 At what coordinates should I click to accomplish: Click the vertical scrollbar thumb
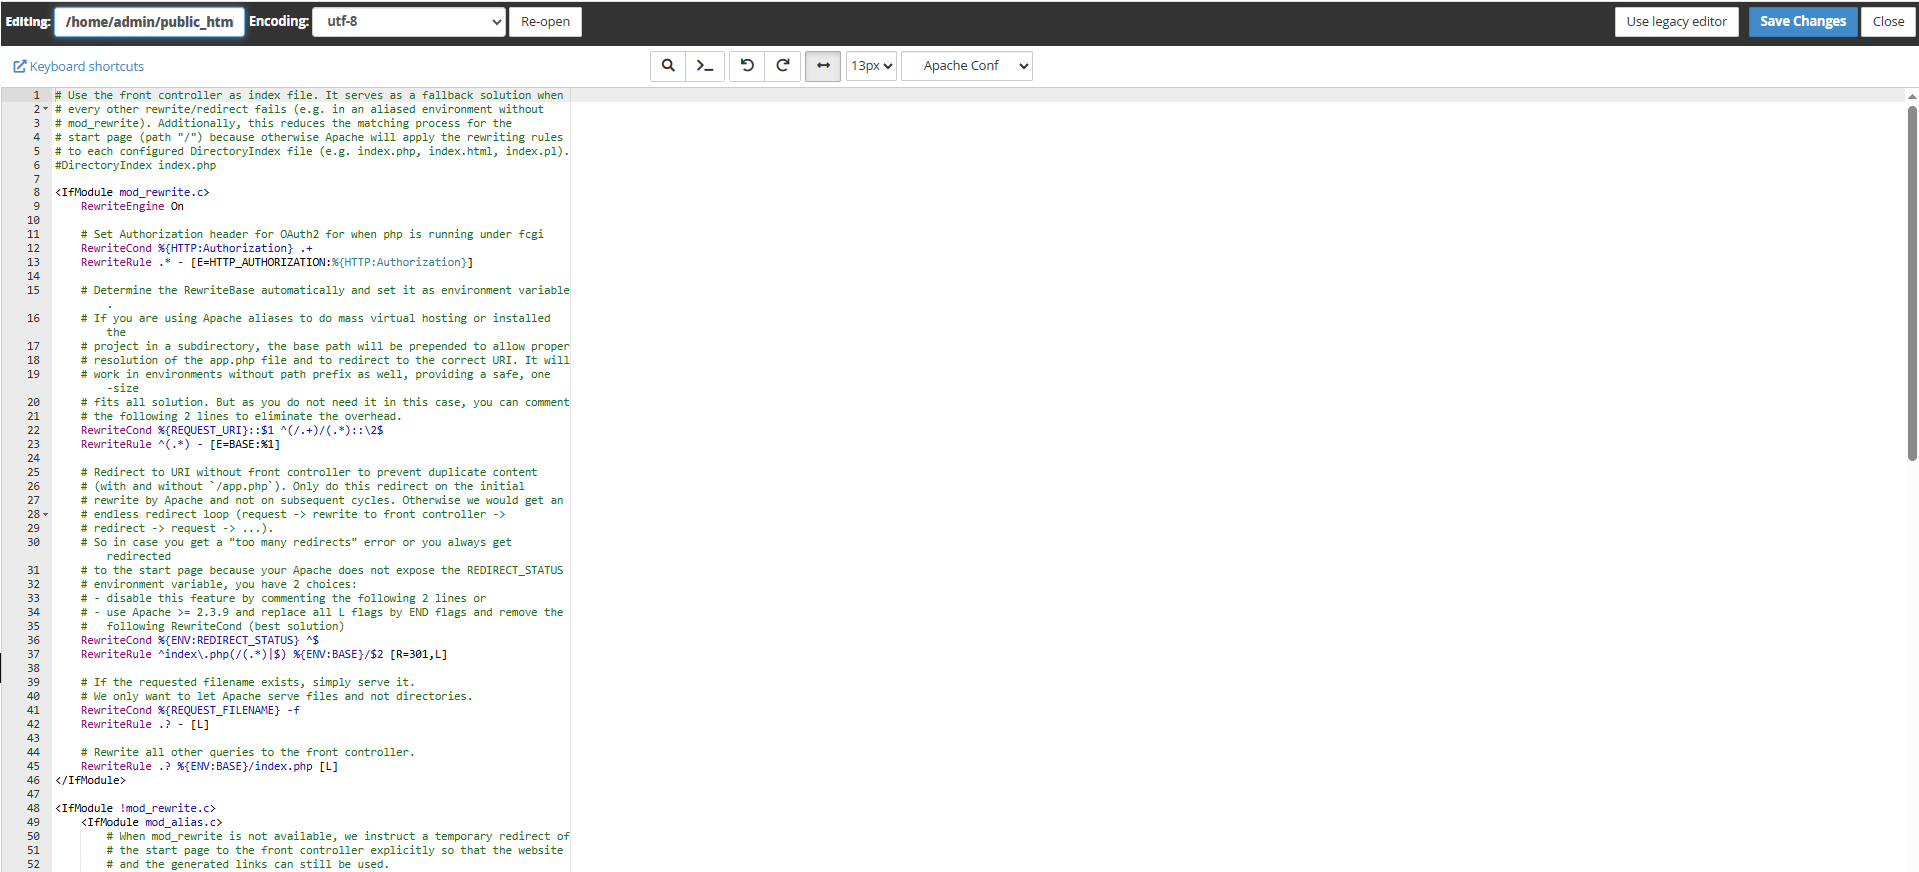pyautogui.click(x=1912, y=282)
